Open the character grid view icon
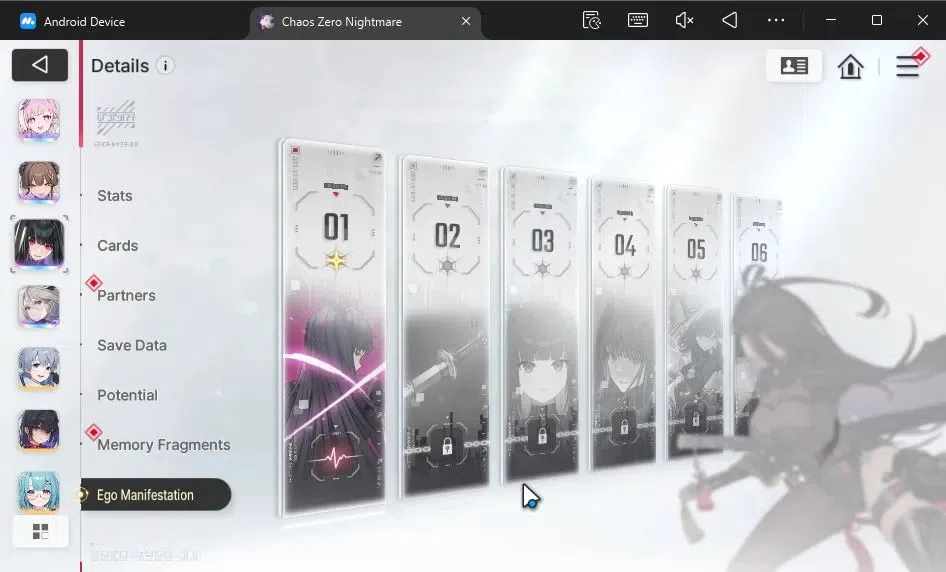This screenshot has height=572, width=946. point(40,532)
